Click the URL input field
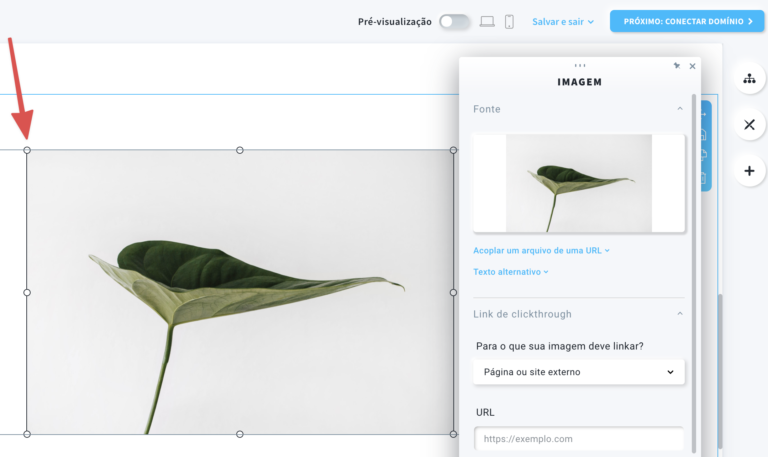Viewport: 768px width, 457px height. [x=579, y=439]
